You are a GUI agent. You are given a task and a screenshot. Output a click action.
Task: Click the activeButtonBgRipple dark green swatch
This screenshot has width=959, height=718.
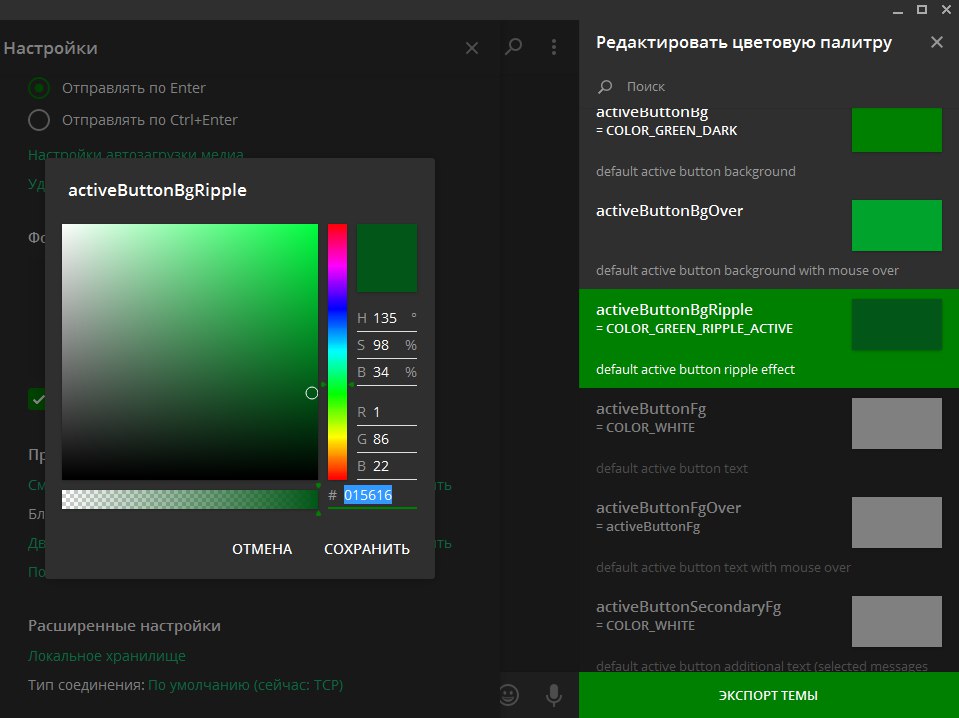pyautogui.click(x=897, y=324)
